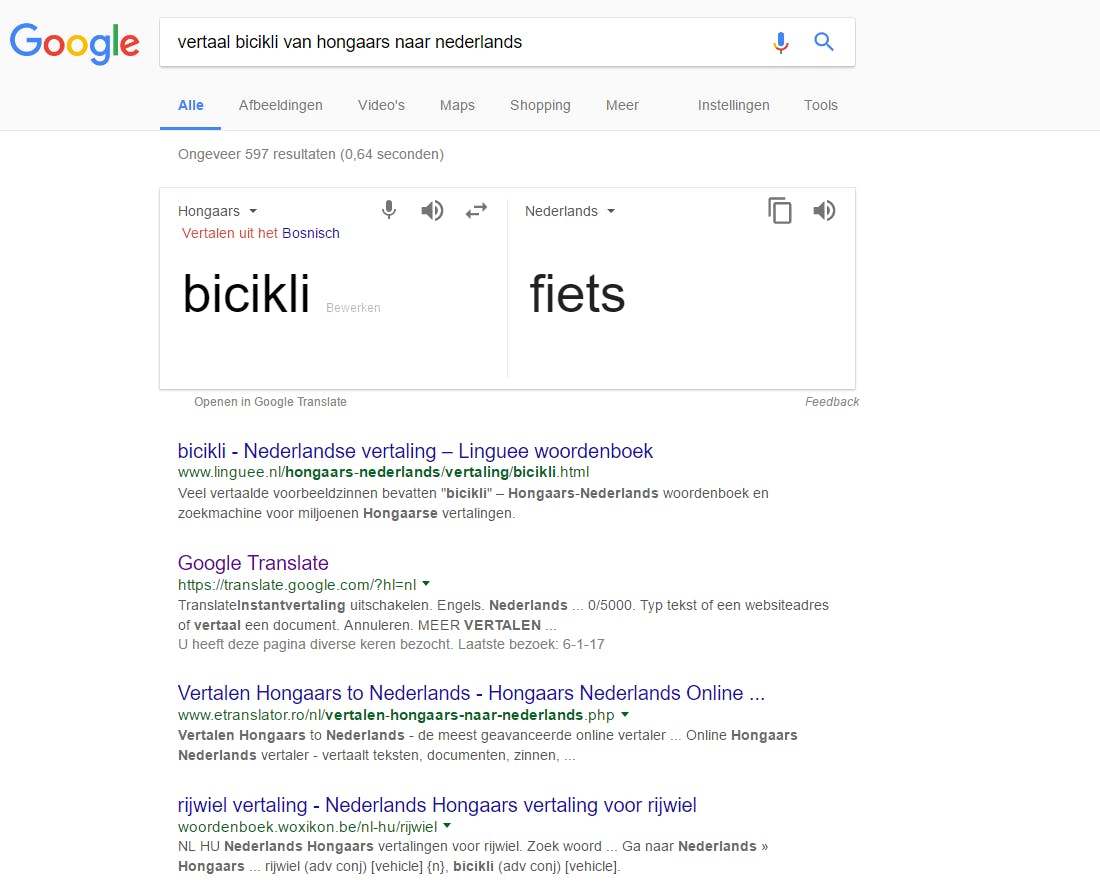This screenshot has width=1100, height=893.
Task: Open the Maps search tab
Action: pyautogui.click(x=457, y=105)
